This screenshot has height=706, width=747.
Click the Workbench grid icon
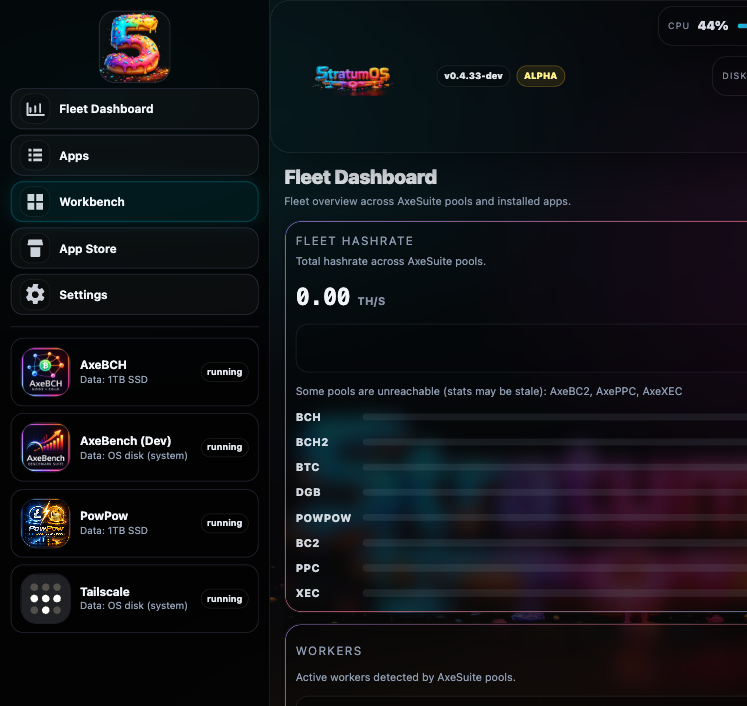tap(35, 202)
